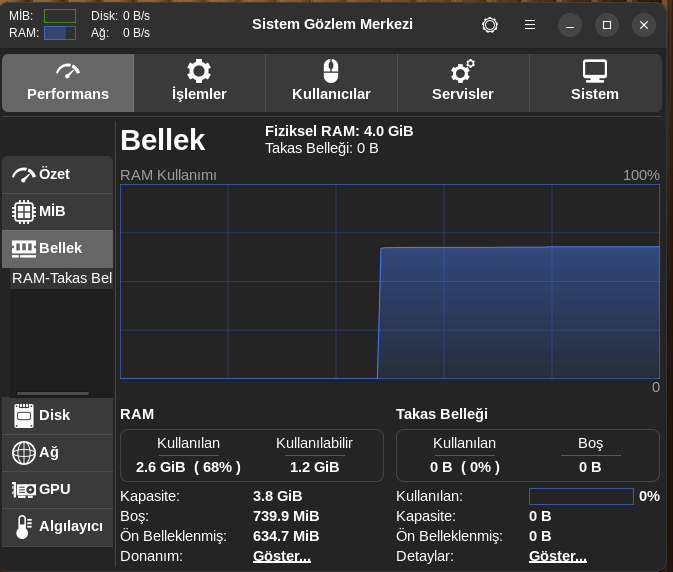Go to the Servisler tab
Viewport: 673px width, 572px height.
(x=462, y=82)
